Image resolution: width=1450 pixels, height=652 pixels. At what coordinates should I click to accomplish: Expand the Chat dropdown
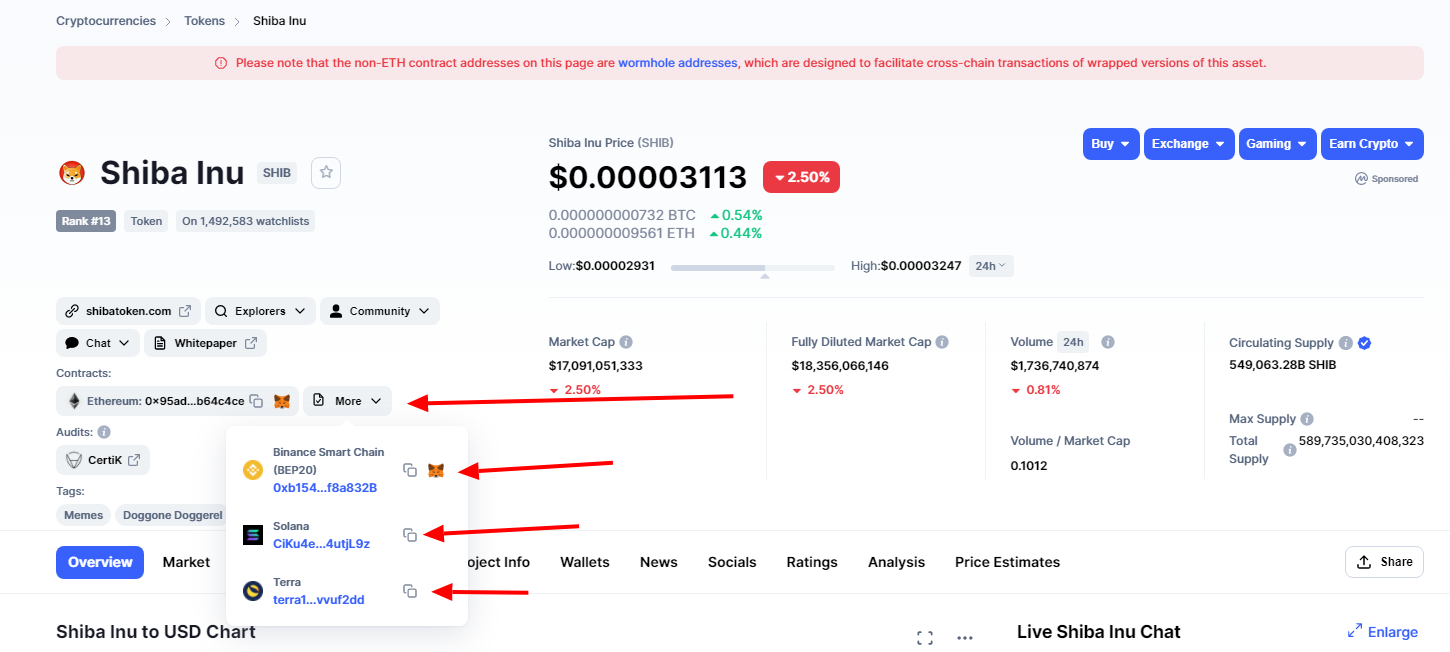coord(98,343)
